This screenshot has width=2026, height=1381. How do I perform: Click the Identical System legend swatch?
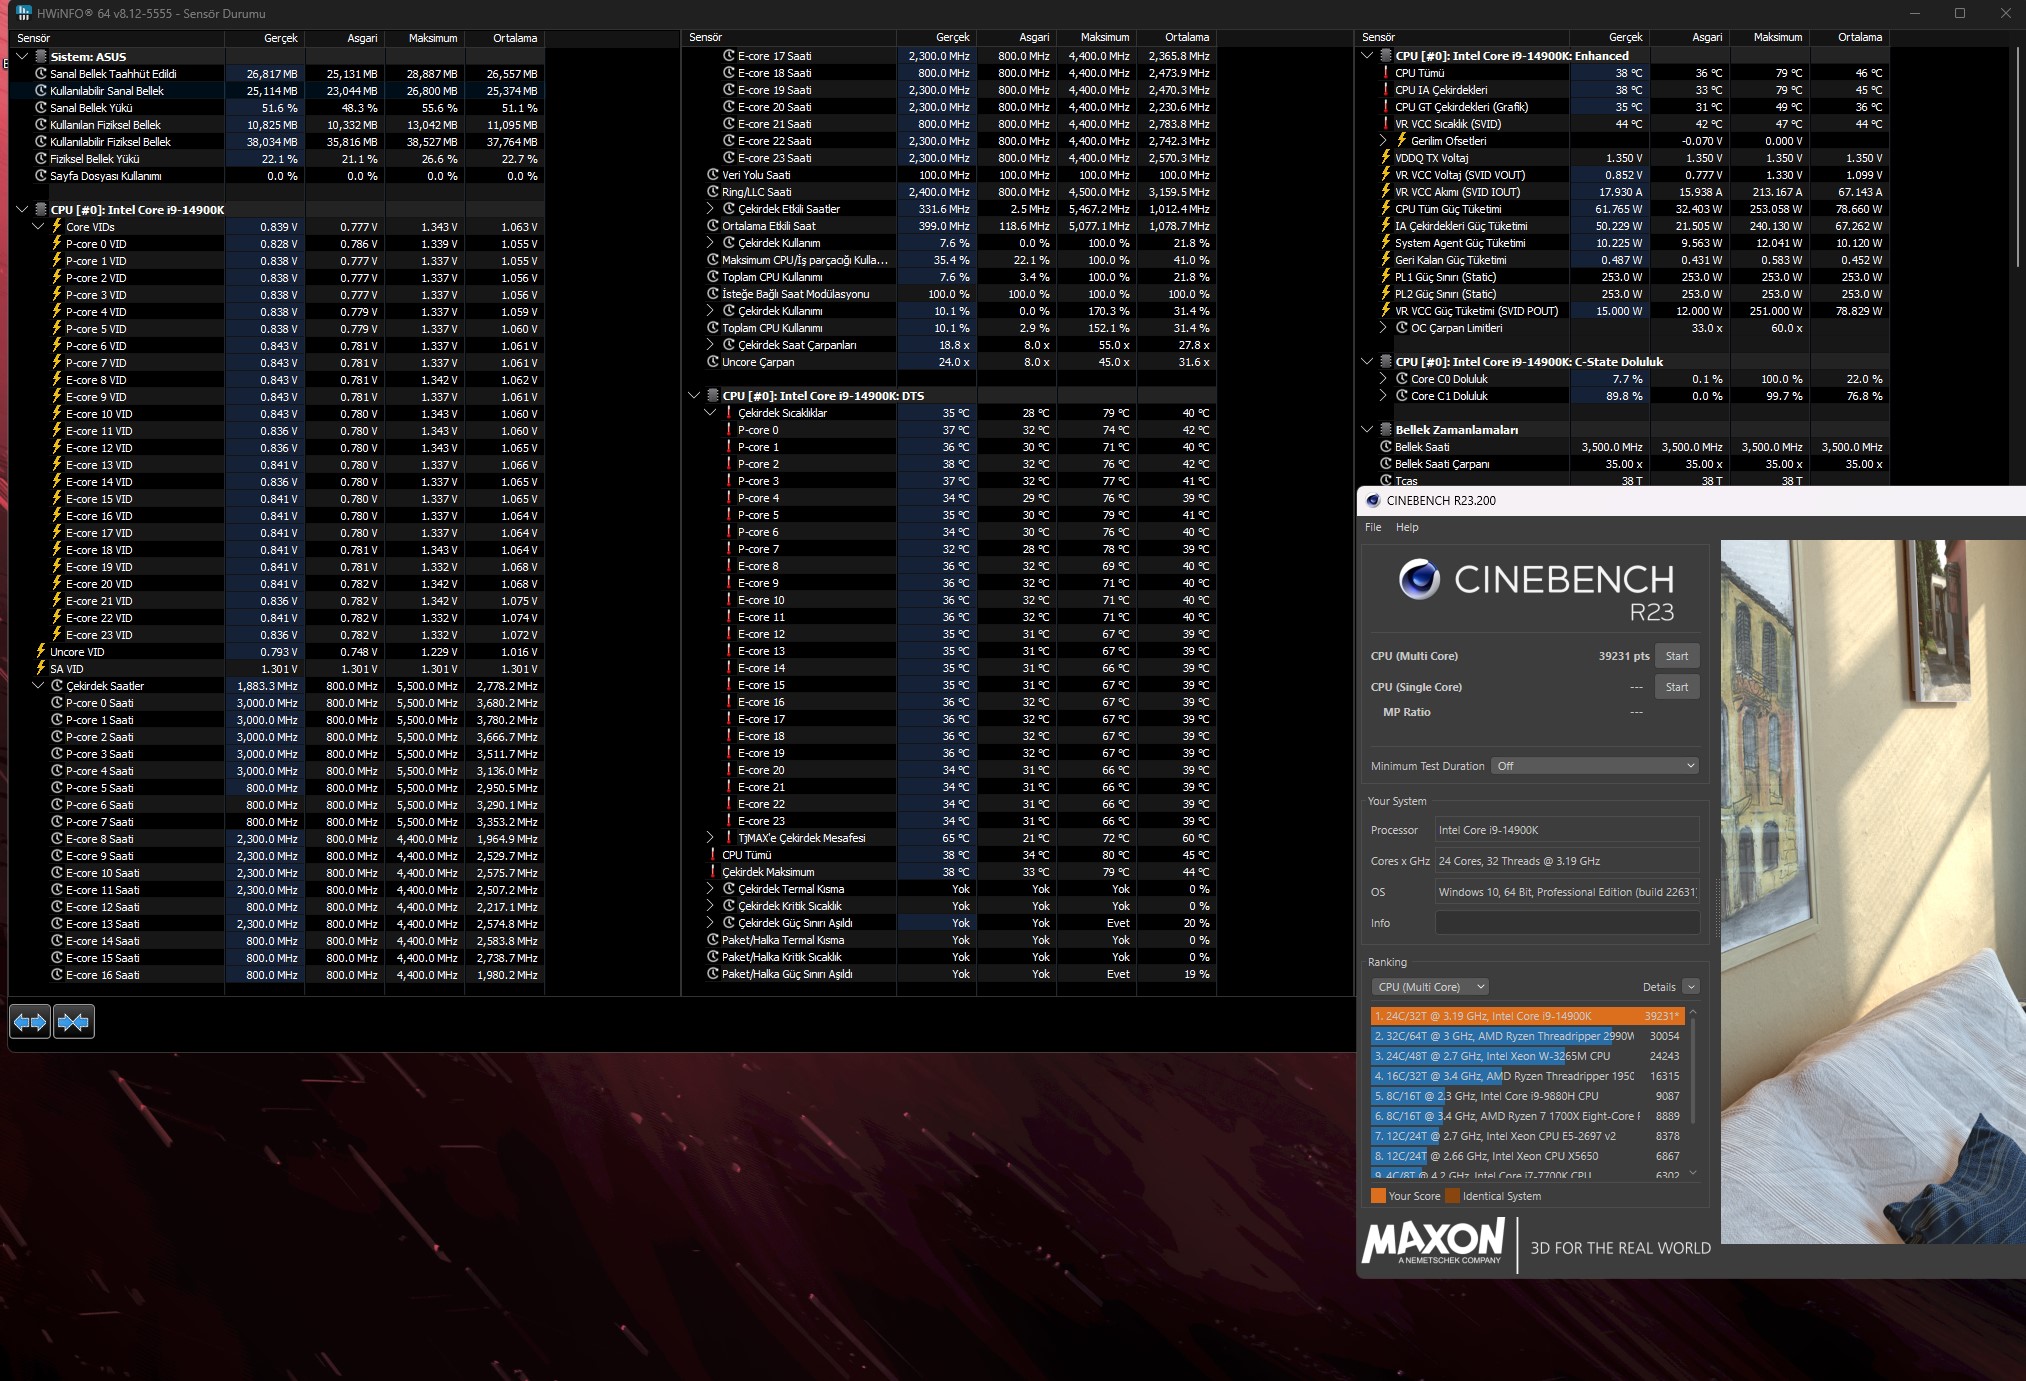click(1452, 1196)
